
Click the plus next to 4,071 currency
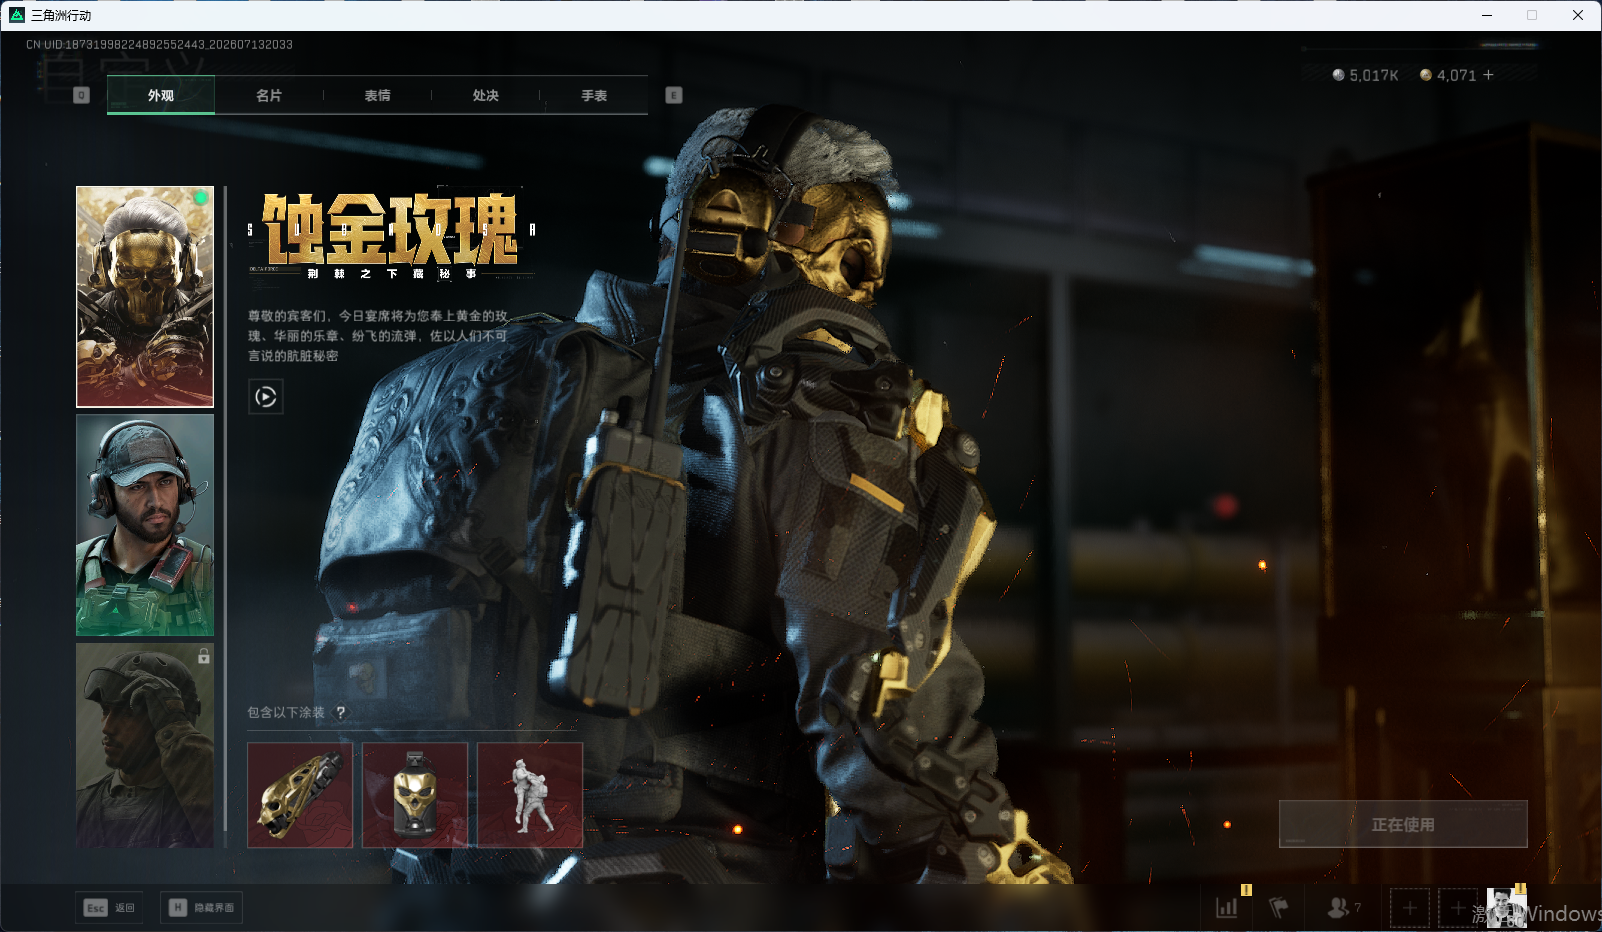pyautogui.click(x=1488, y=75)
